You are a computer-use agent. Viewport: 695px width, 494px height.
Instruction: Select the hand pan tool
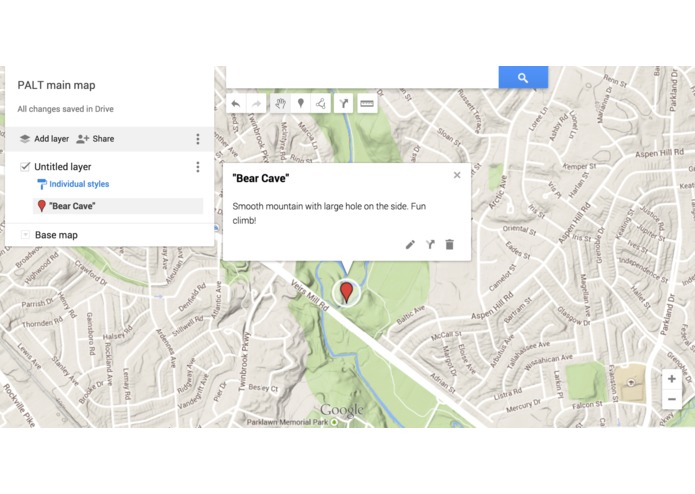(x=280, y=104)
